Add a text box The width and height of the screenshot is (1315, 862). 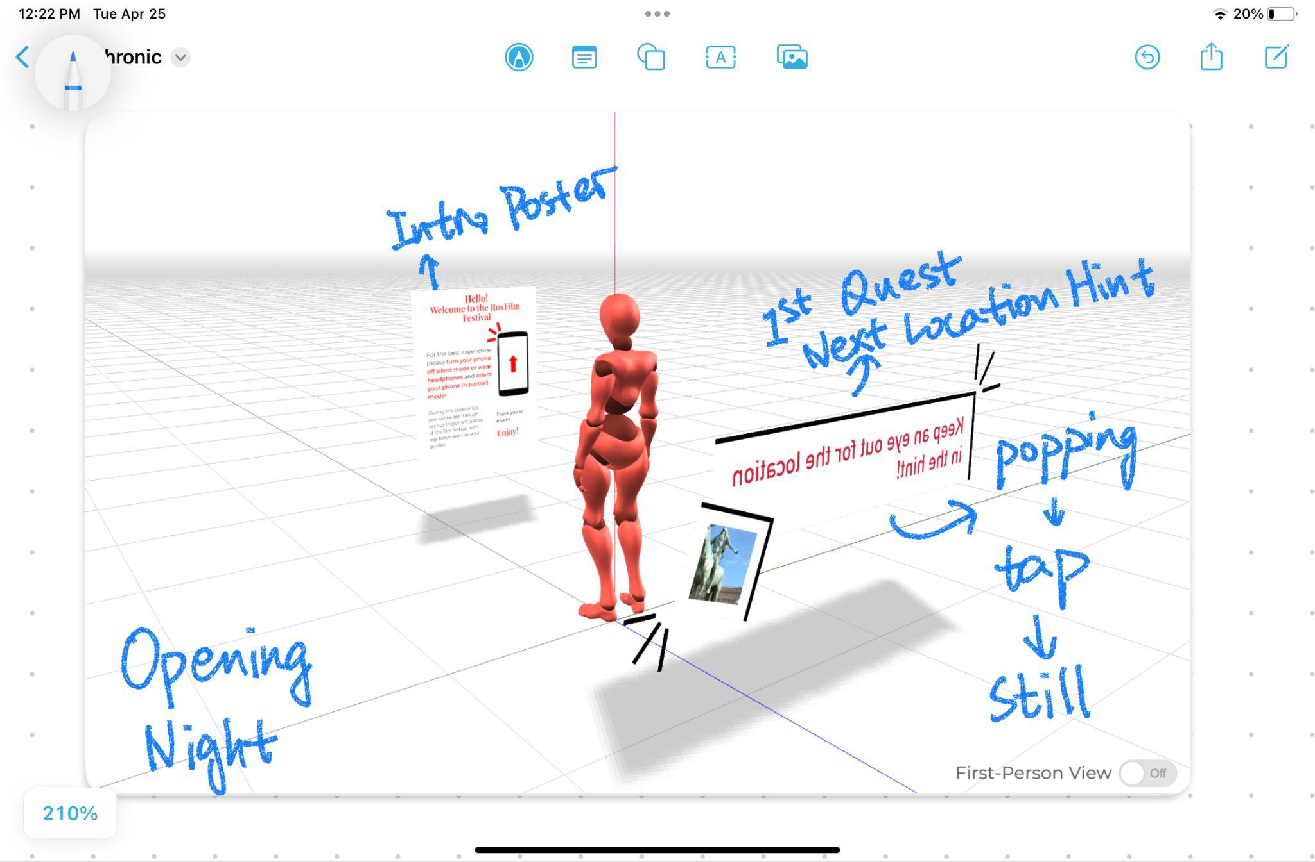coord(721,57)
